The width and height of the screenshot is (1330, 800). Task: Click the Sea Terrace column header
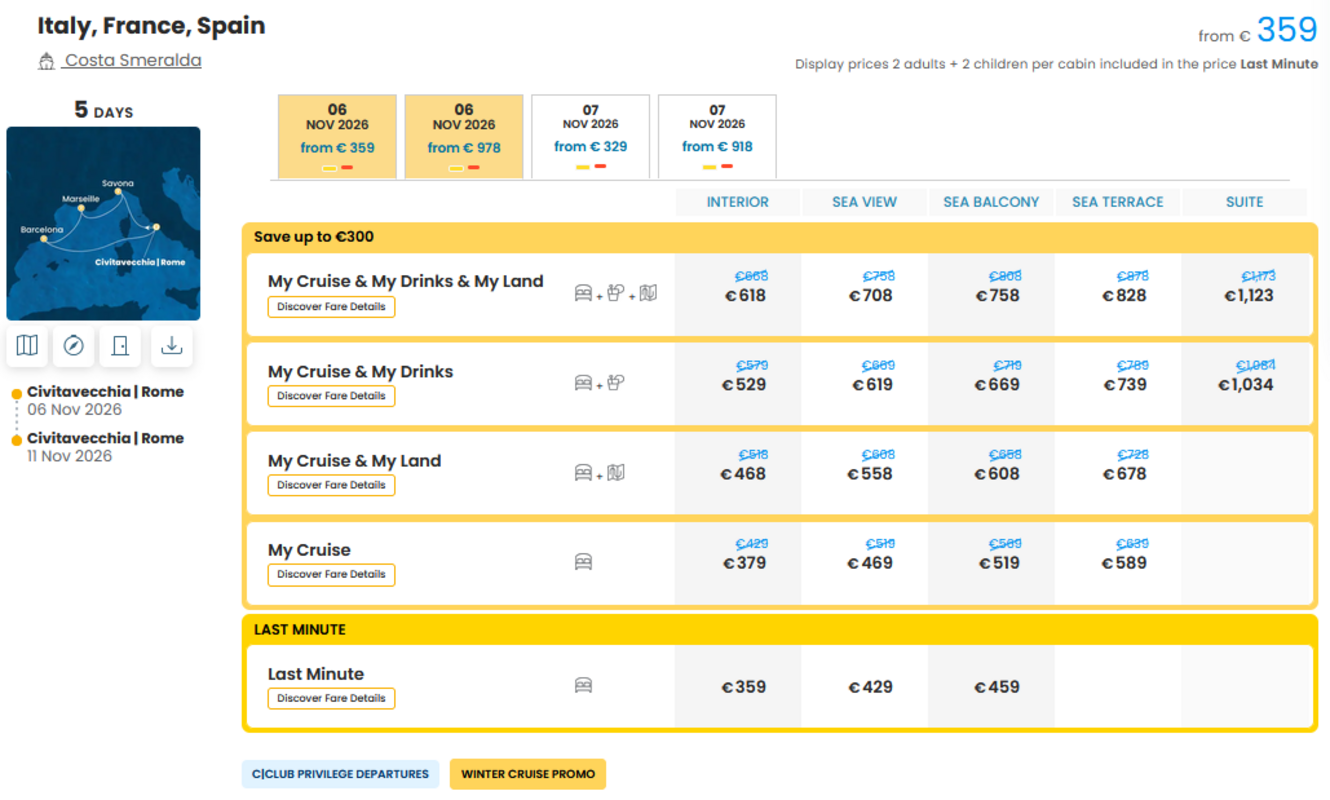click(1118, 202)
